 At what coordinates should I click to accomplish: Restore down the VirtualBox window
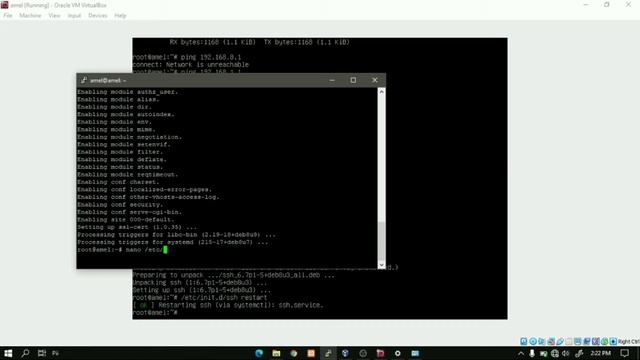pyautogui.click(x=607, y=4)
